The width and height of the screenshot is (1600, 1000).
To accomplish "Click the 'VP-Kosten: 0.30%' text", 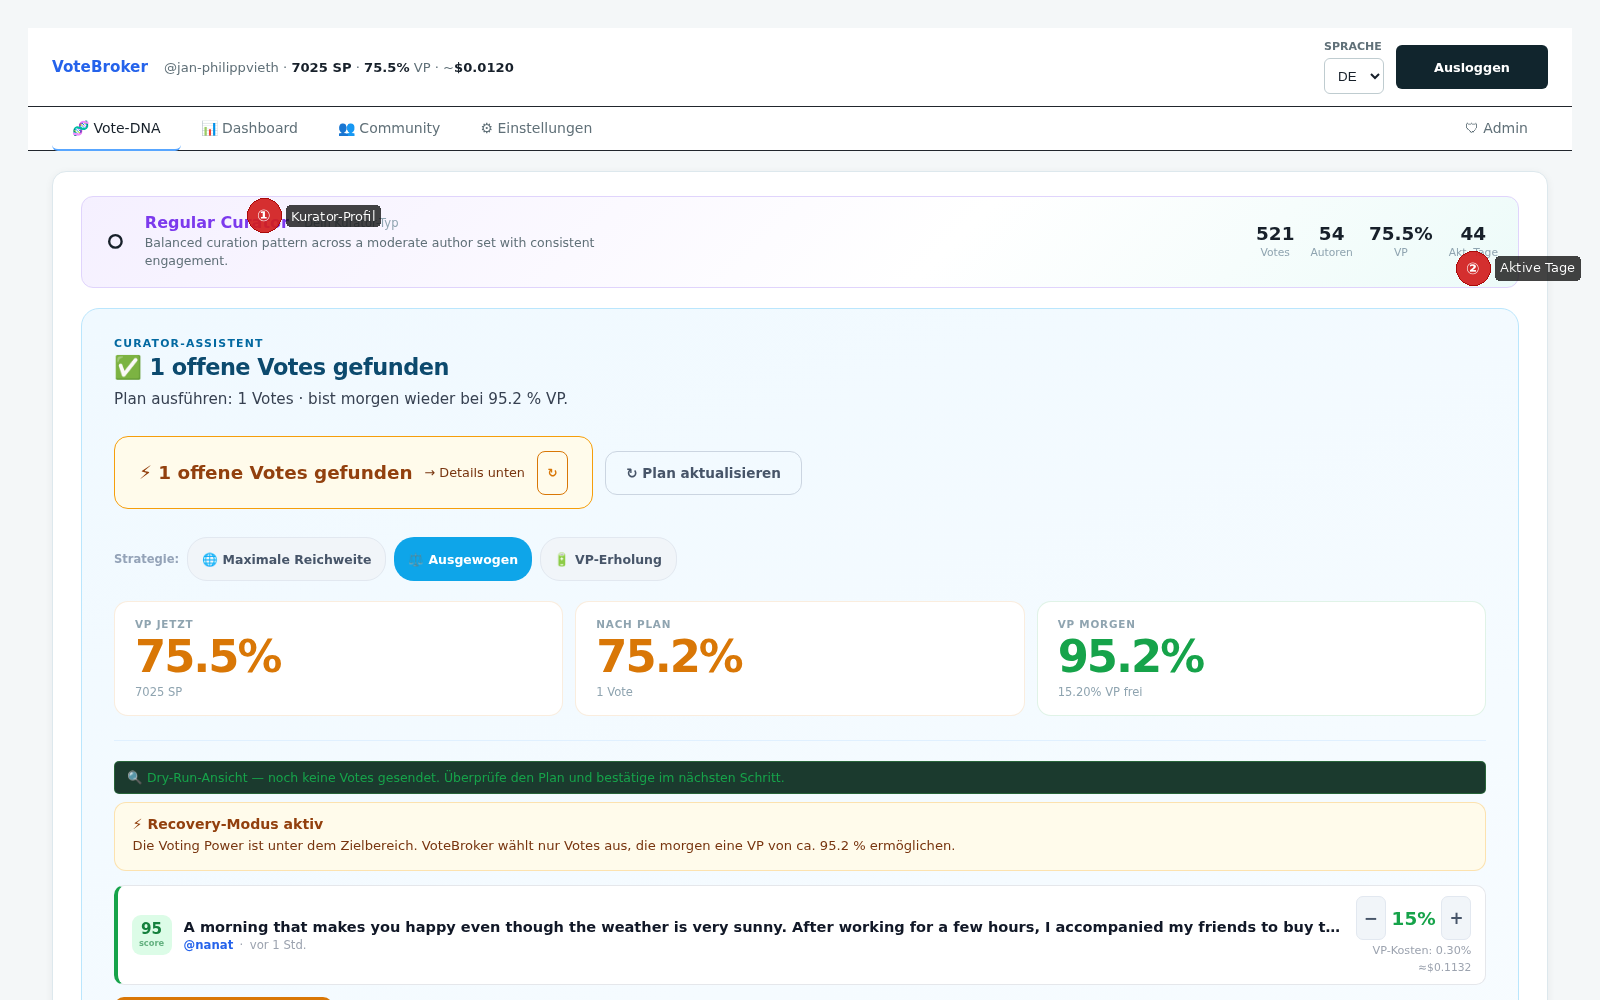I will (x=1421, y=950).
